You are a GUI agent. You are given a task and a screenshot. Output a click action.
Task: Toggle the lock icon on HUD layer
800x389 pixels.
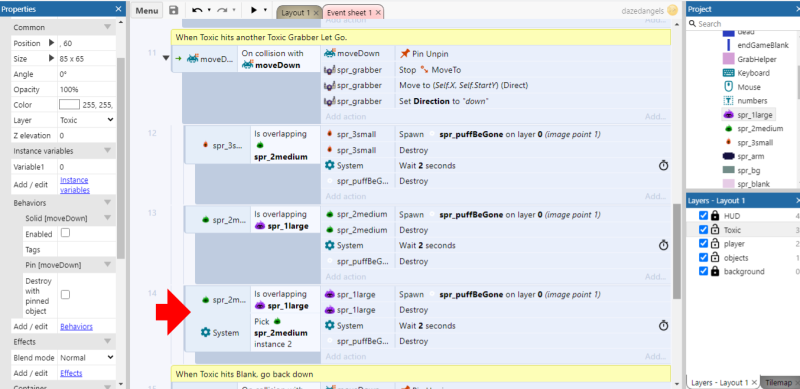[715, 216]
